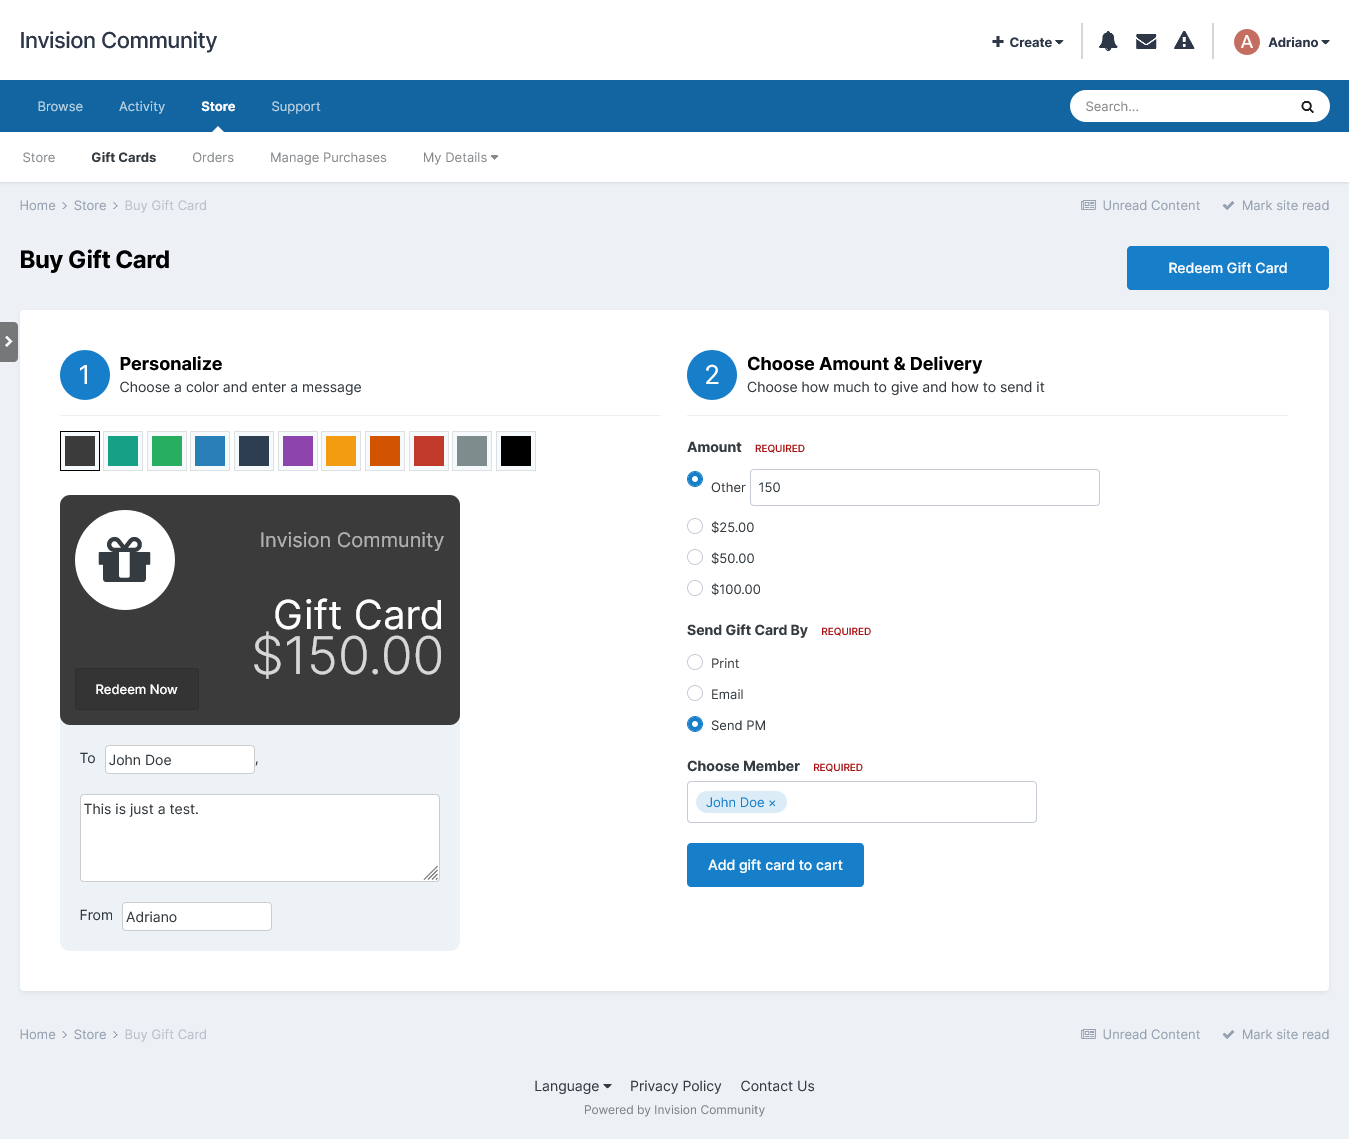This screenshot has height=1139, width=1349.
Task: Click the Redeem Gift Card button
Action: point(1228,268)
